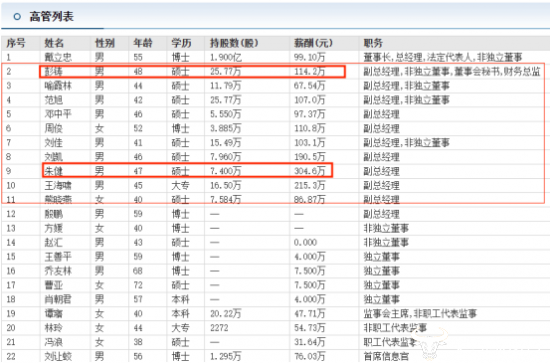Click the name 林玲 in row 20

coord(54,328)
